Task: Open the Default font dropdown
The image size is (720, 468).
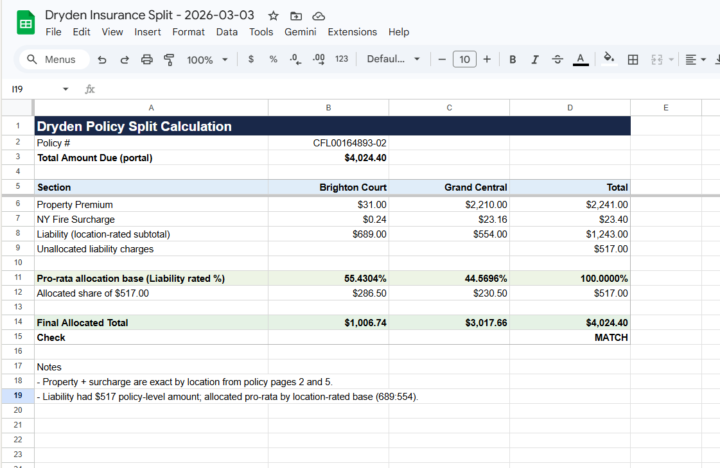Action: pyautogui.click(x=393, y=59)
